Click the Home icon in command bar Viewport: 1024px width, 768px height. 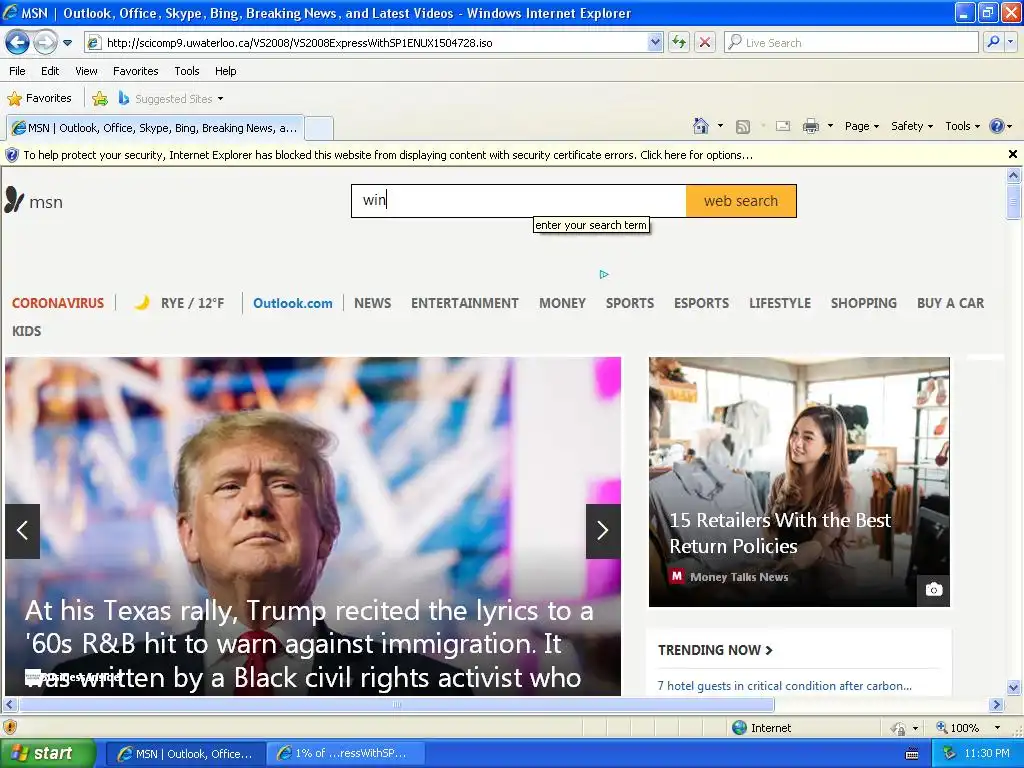point(701,126)
